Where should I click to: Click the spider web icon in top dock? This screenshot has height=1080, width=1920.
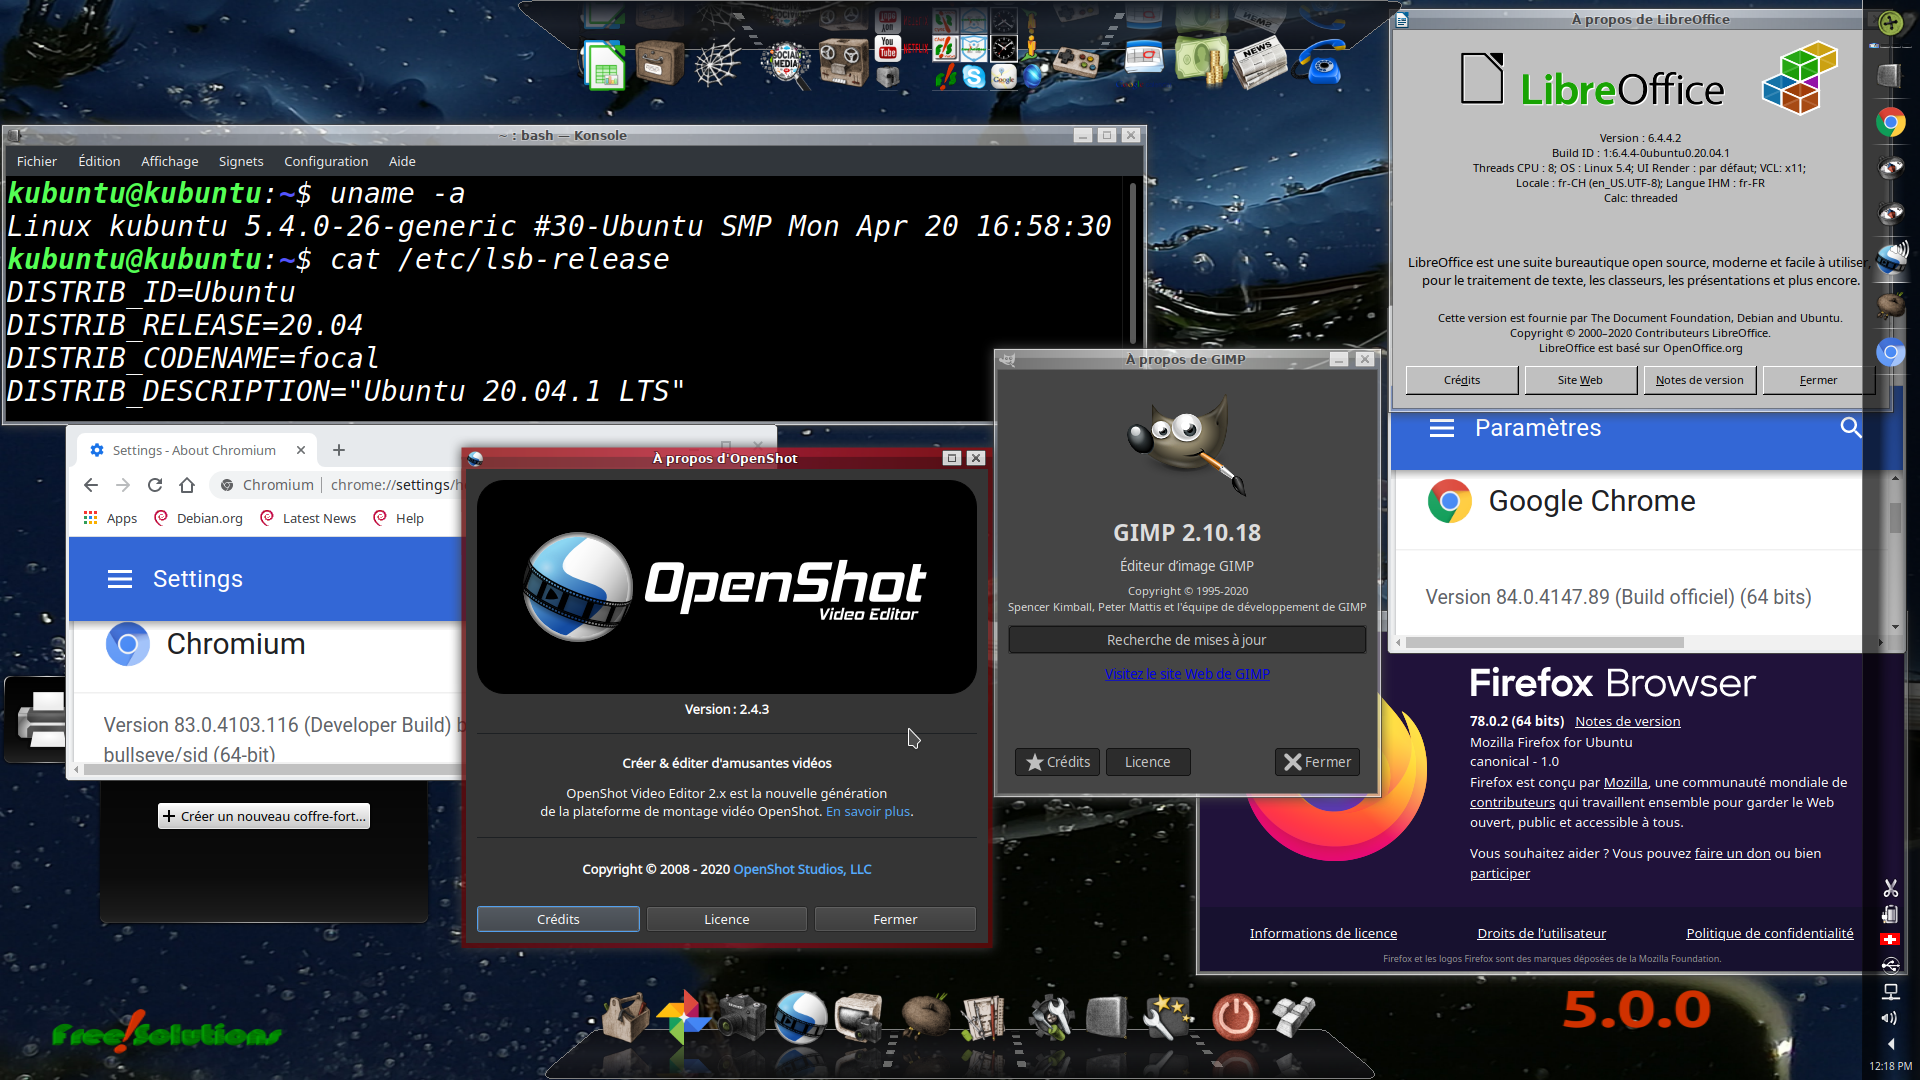pos(717,65)
